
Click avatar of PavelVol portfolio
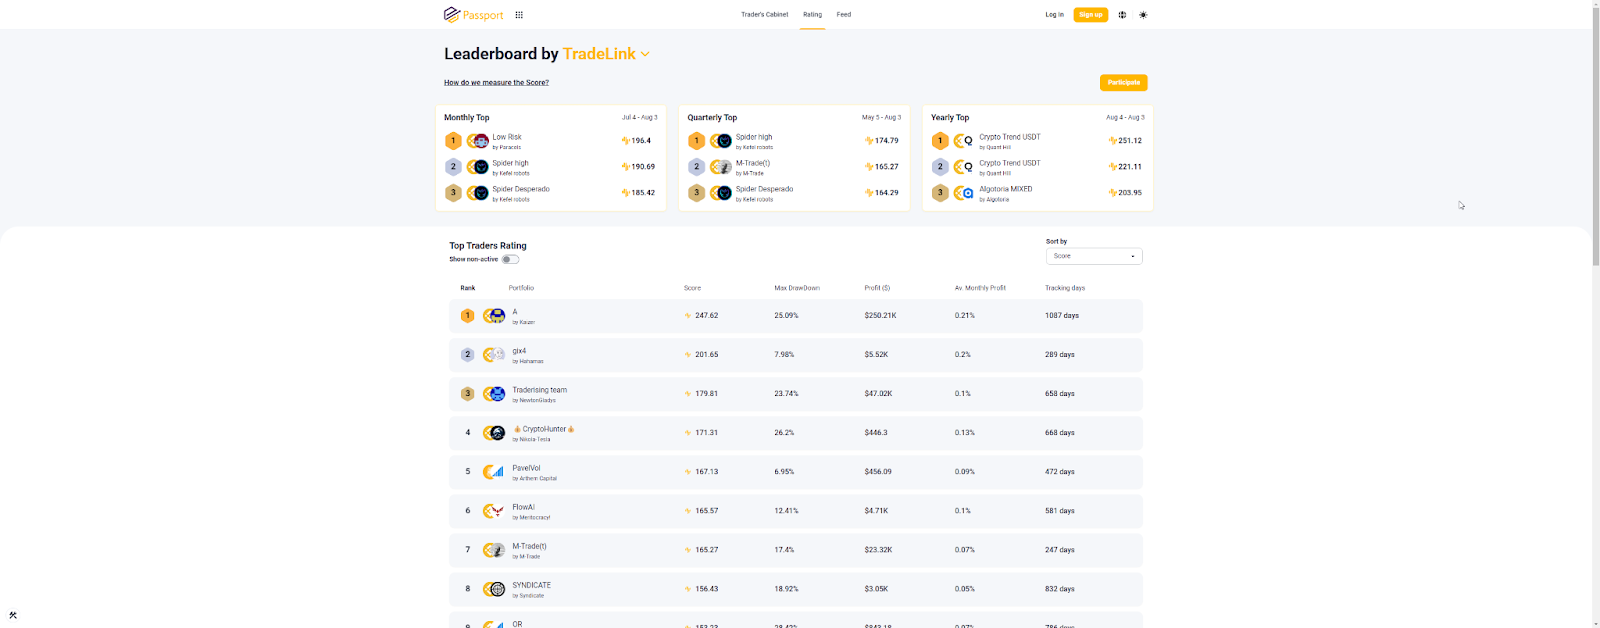[497, 472]
